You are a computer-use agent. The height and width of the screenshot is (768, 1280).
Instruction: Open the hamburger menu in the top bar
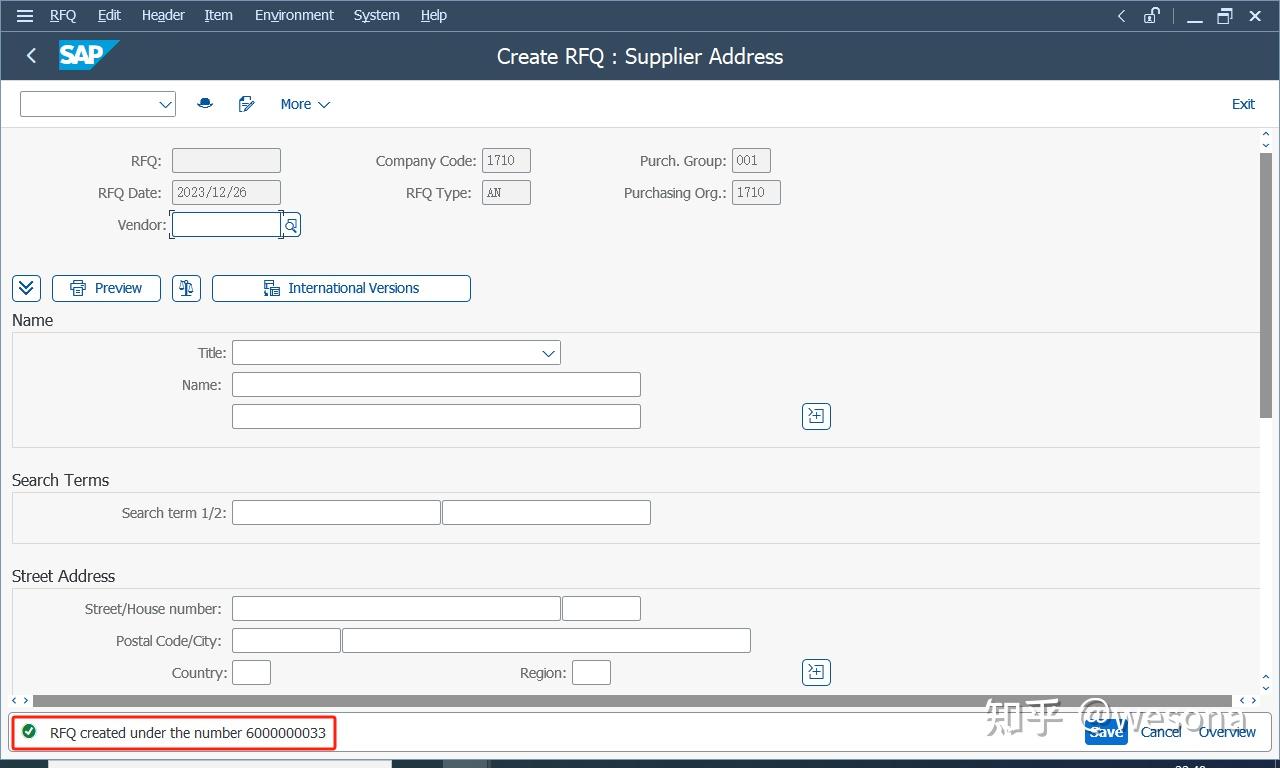[25, 15]
